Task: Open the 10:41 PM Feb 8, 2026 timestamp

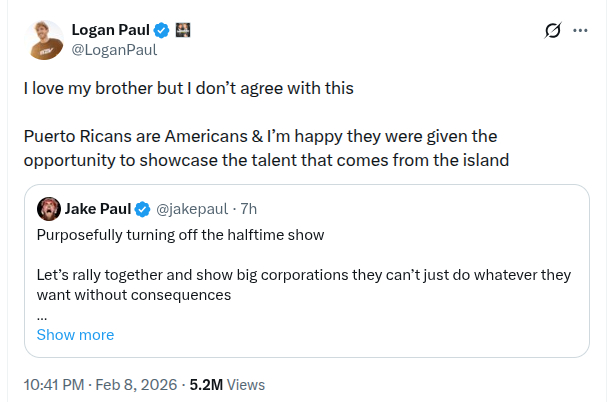Action: pos(100,384)
